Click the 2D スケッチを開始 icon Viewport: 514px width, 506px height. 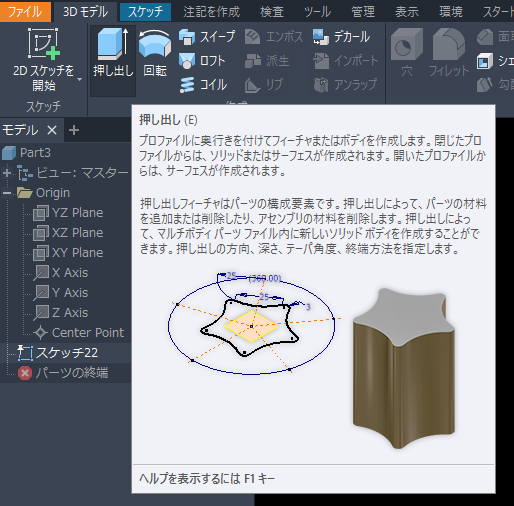click(44, 44)
